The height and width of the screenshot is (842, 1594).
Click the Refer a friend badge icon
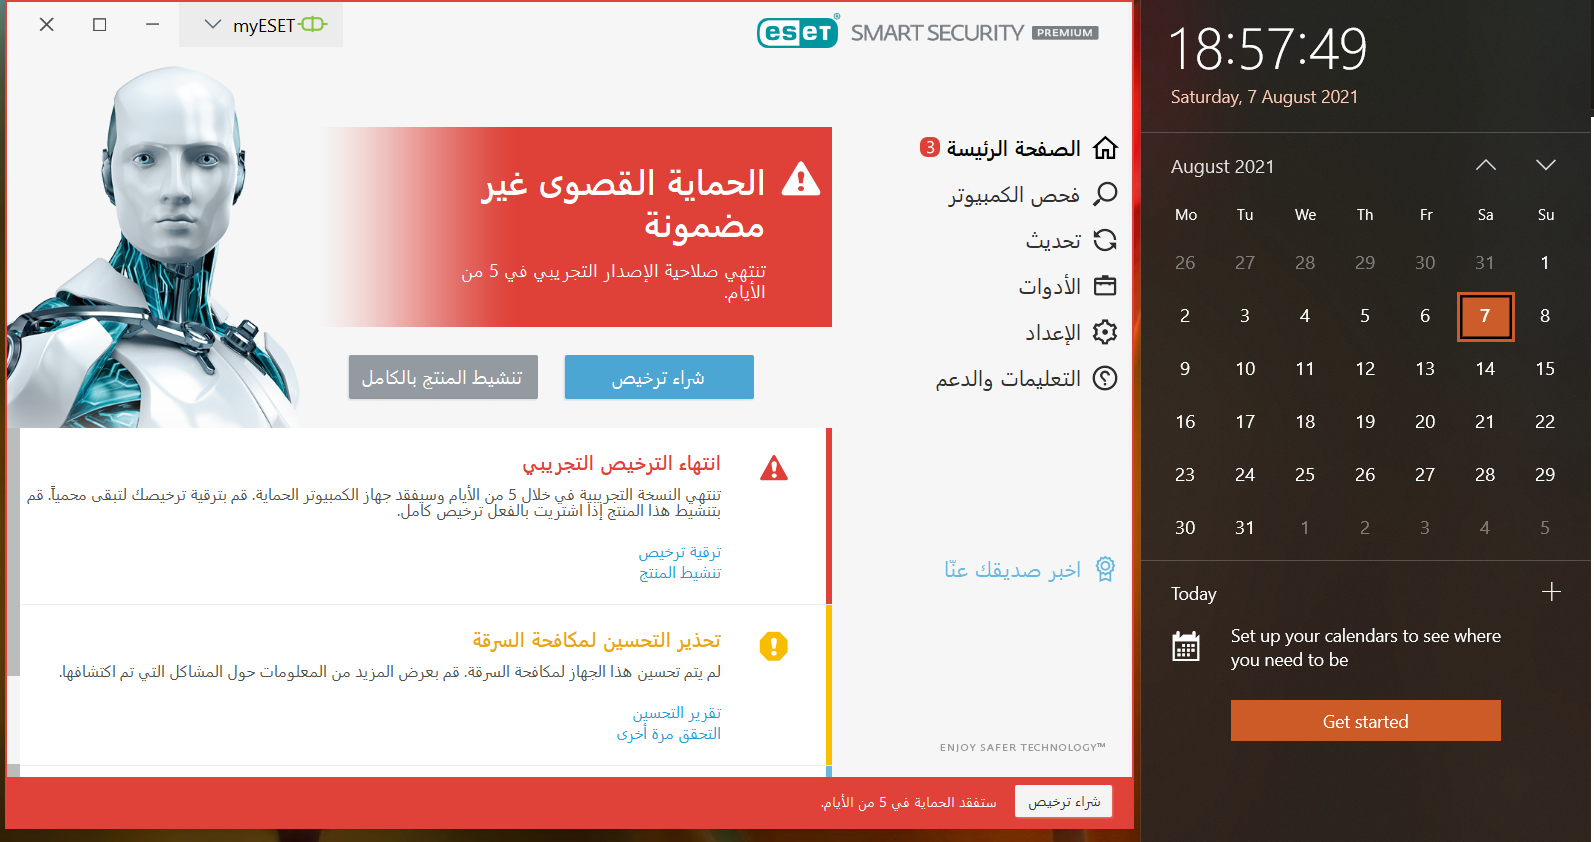tap(1105, 569)
